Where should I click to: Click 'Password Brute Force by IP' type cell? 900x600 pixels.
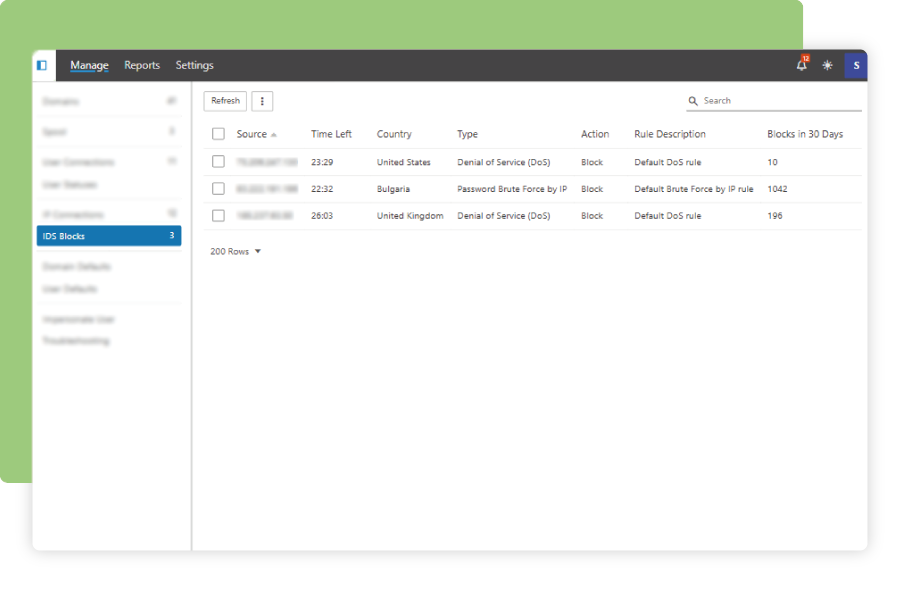512,189
